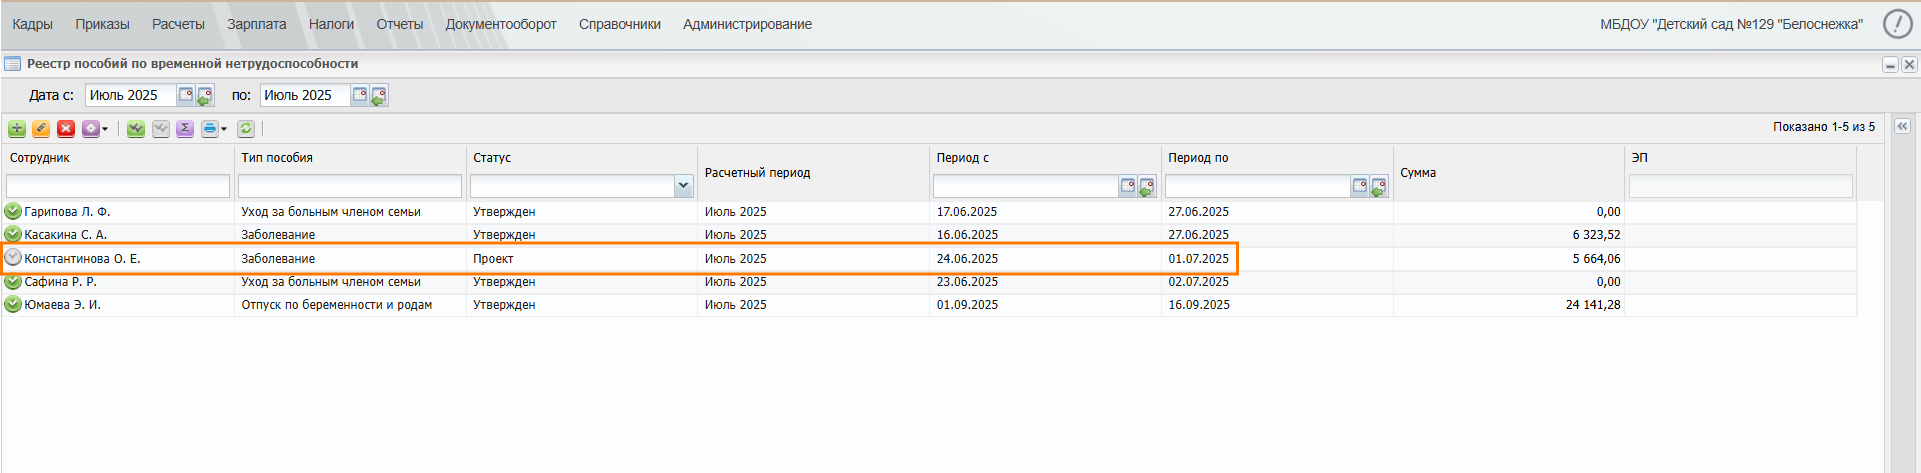Click 'Период с' filter current-date arrow icon
Image resolution: width=1921 pixels, height=473 pixels.
tap(1147, 187)
